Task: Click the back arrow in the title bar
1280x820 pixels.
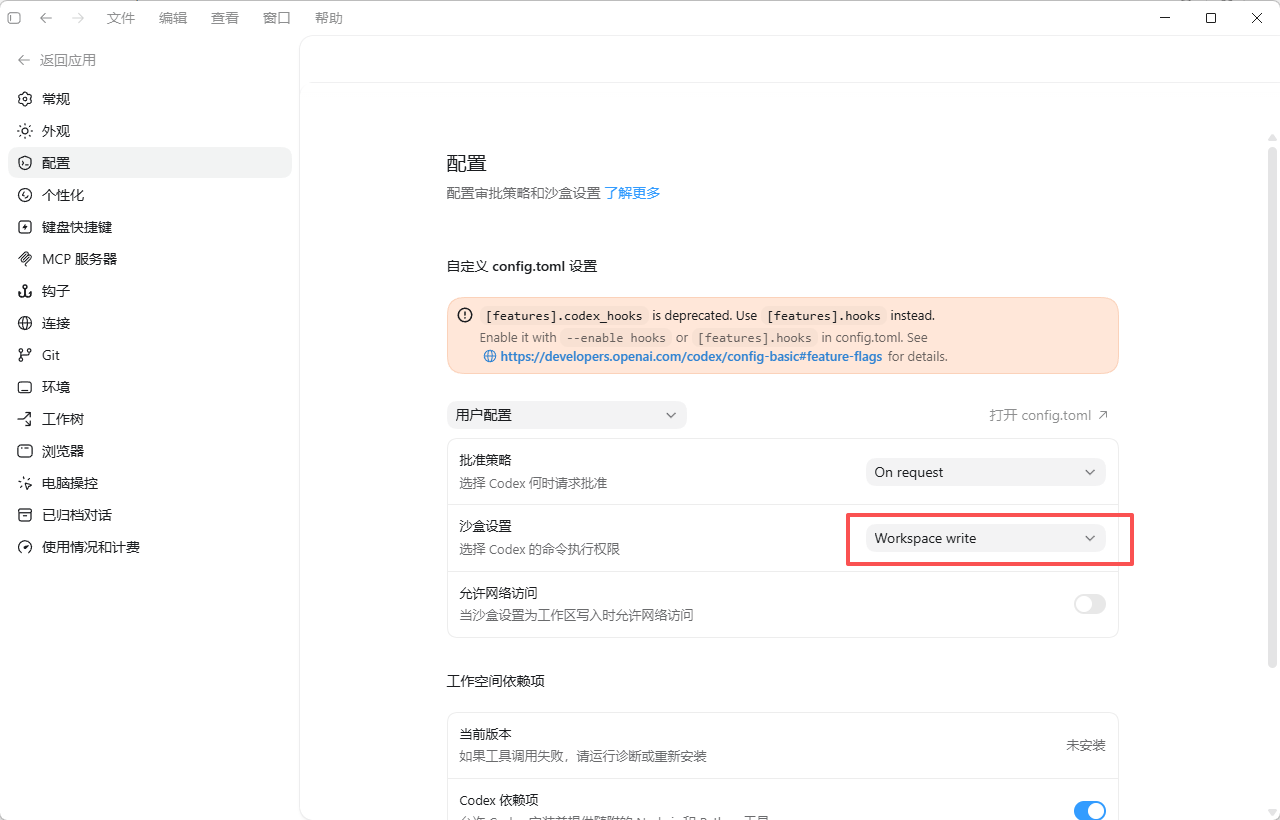Action: pyautogui.click(x=46, y=18)
